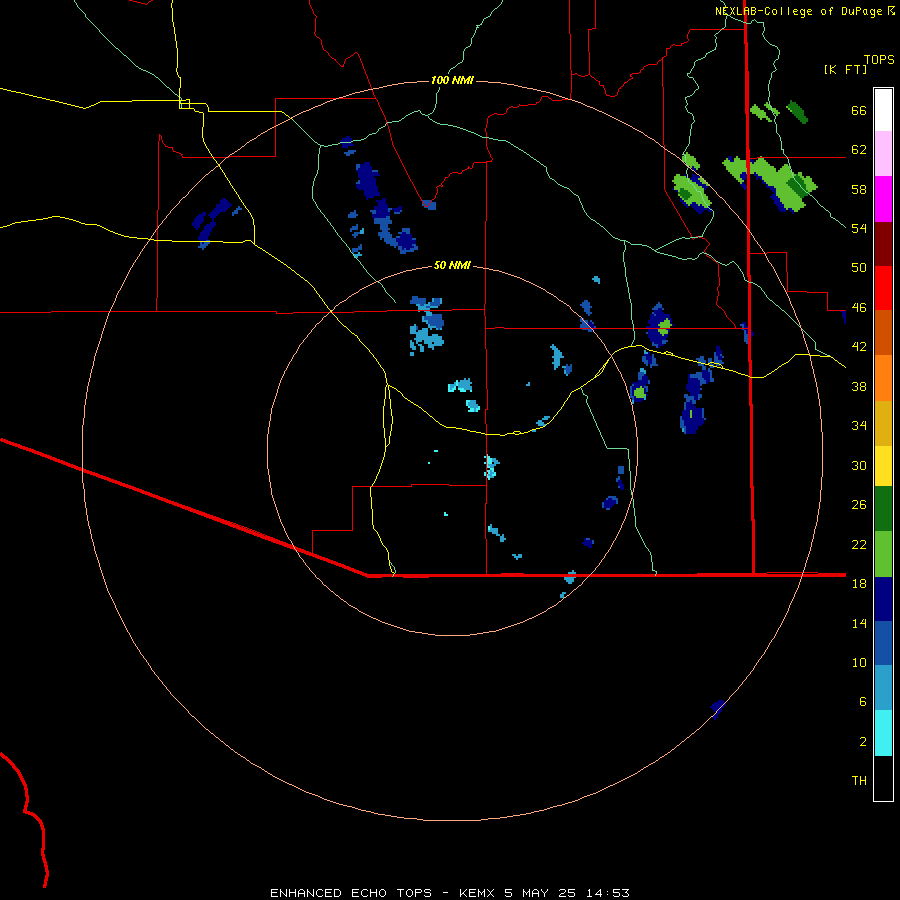This screenshot has width=900, height=900.
Task: Click the legend value "10"
Action: (x=859, y=662)
